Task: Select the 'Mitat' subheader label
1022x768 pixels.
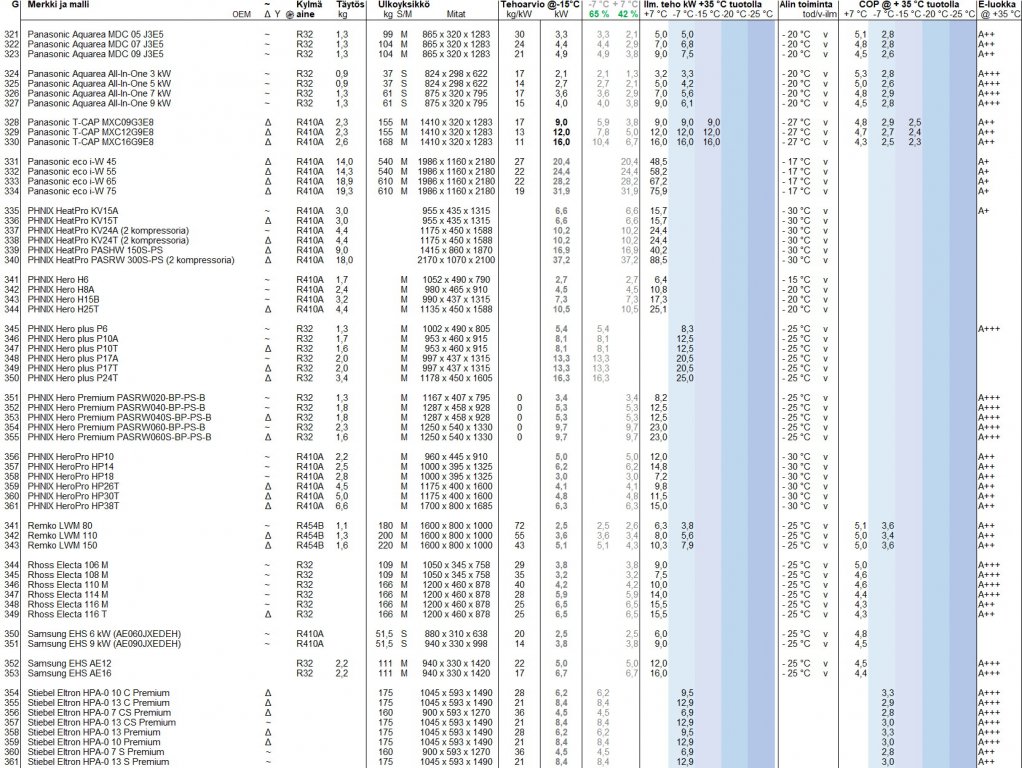Action: click(456, 14)
